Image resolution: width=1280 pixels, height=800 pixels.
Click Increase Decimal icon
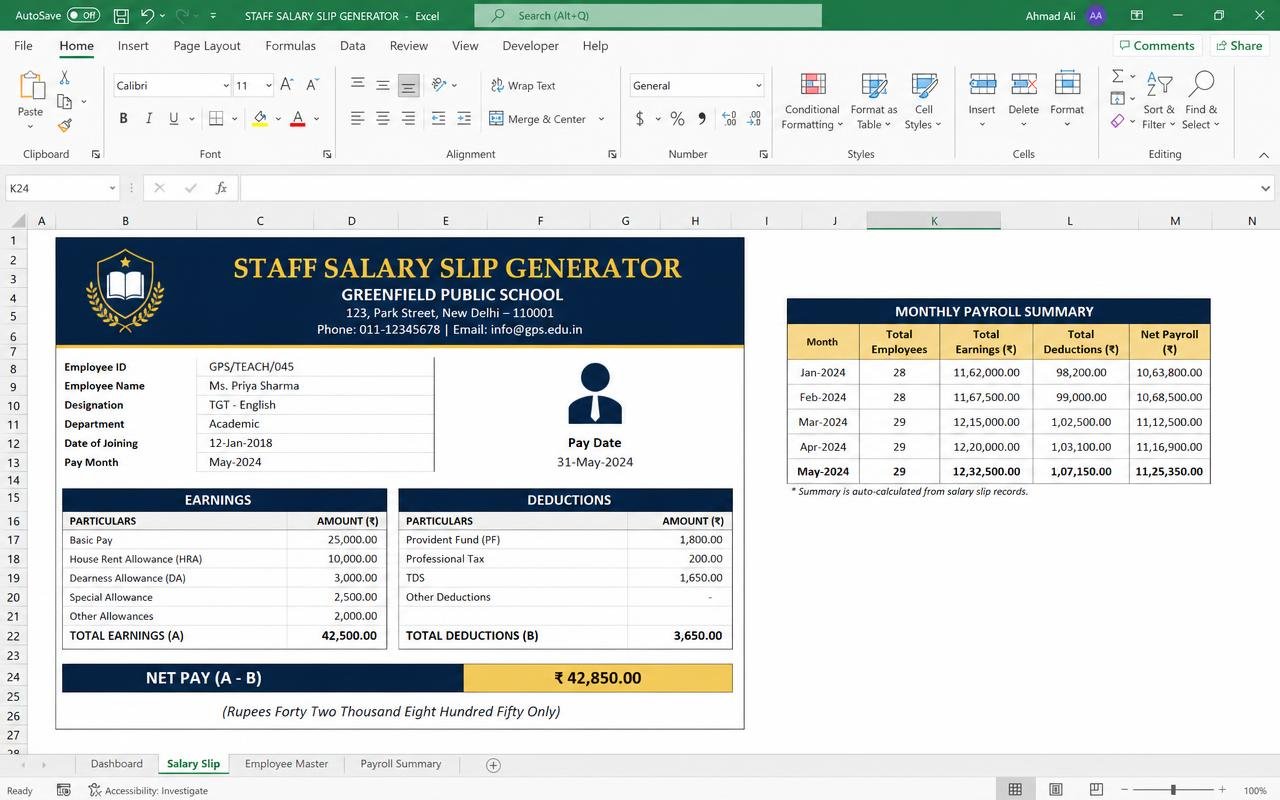[729, 119]
